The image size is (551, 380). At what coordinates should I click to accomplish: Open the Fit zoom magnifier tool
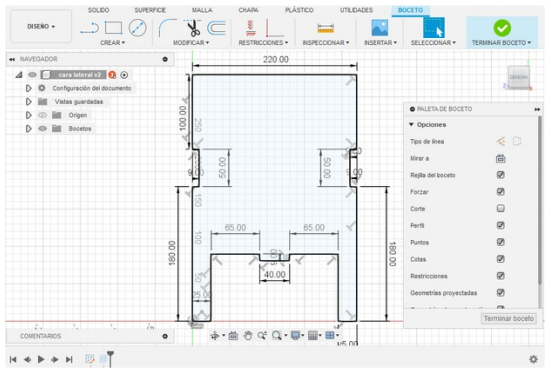tap(277, 336)
